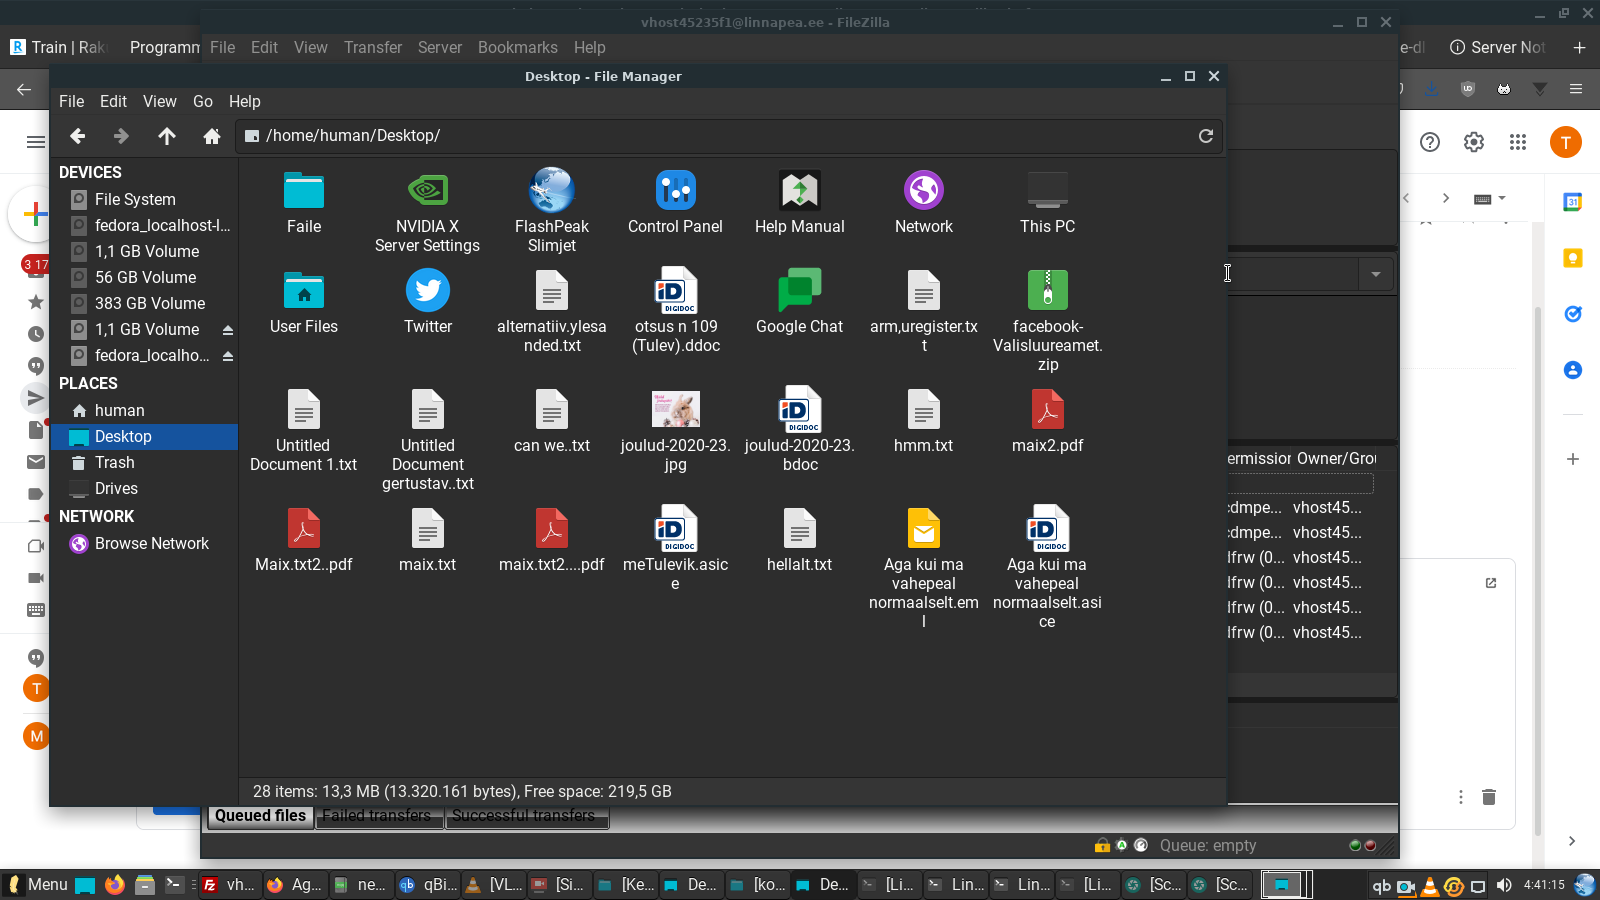
Task: Open the dropdown arrow right of File Manager
Action: pos(1376,274)
